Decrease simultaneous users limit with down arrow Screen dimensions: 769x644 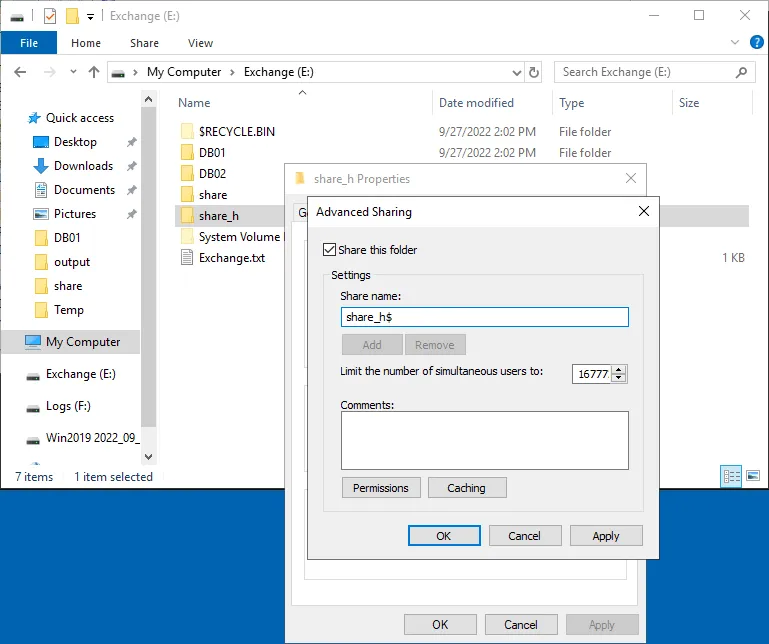click(x=619, y=378)
